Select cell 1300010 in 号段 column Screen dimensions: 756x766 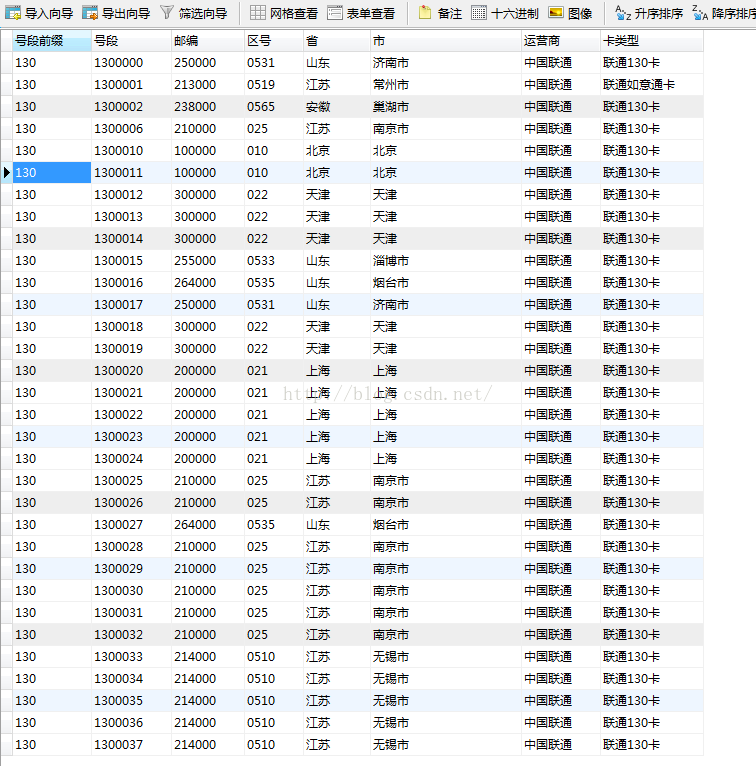131,150
